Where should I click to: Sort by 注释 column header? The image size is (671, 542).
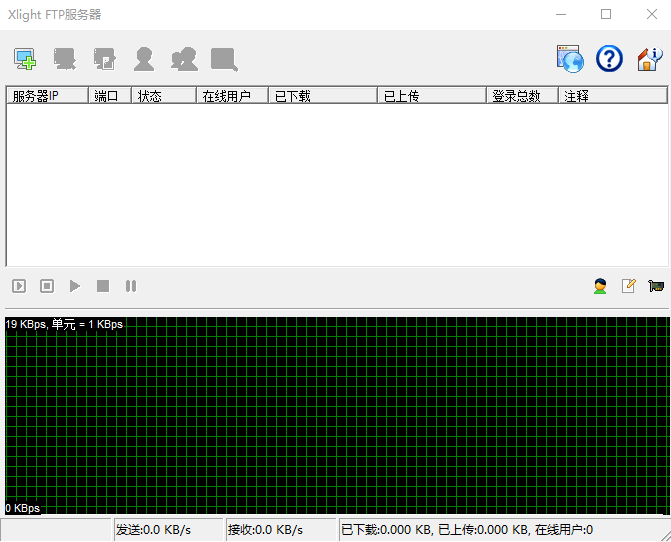[x=613, y=95]
